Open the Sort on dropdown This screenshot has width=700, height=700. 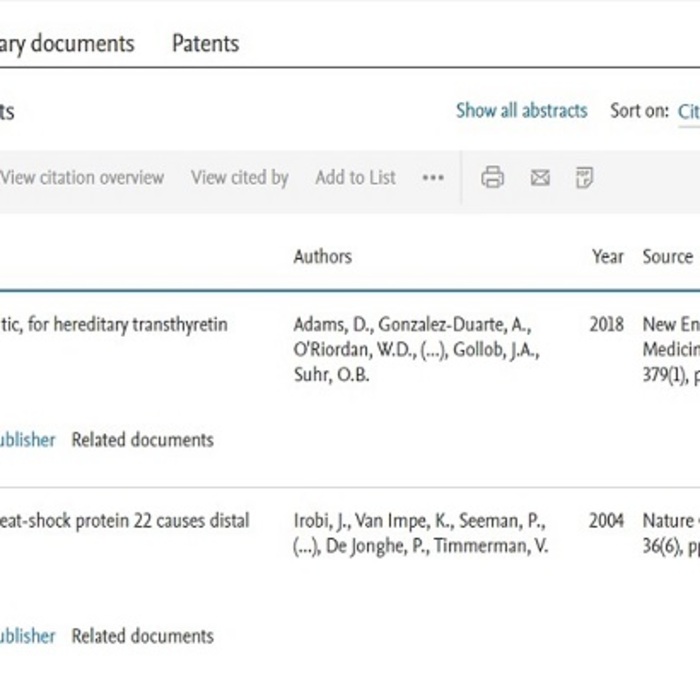tap(687, 112)
